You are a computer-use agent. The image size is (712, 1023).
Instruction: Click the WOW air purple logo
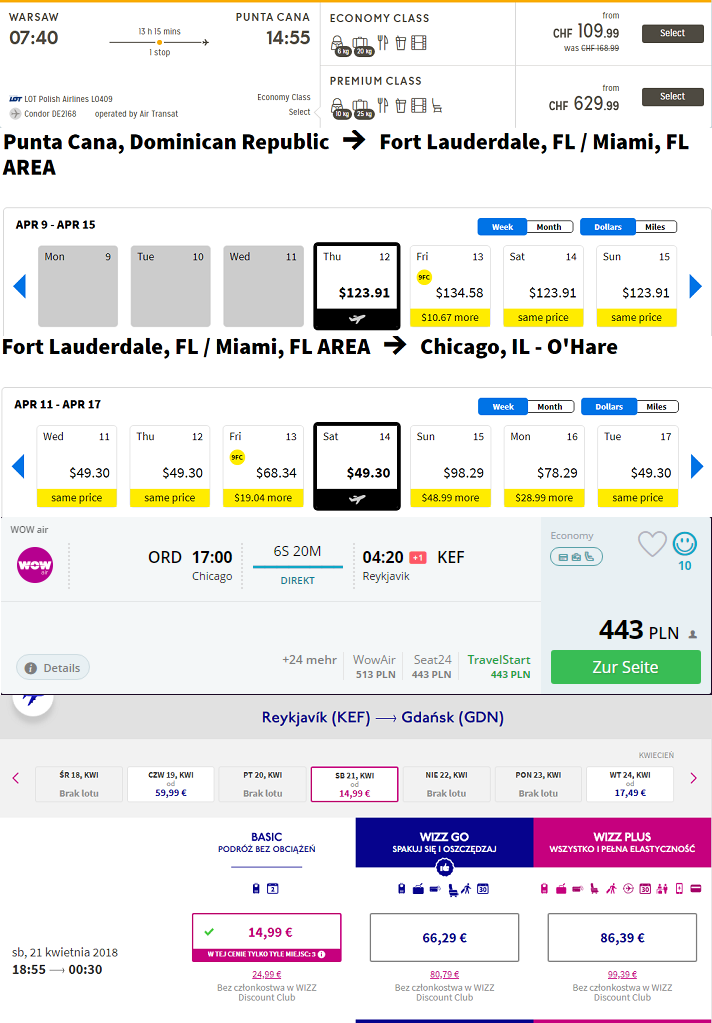tap(35, 565)
